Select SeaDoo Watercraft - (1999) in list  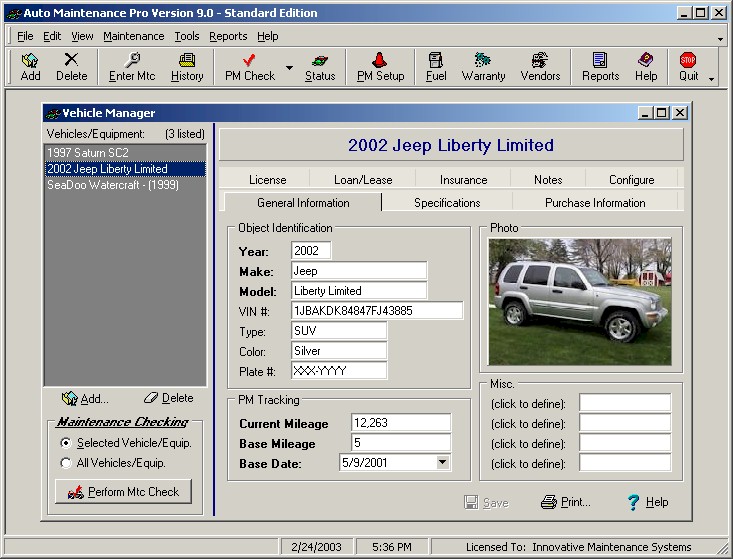pyautogui.click(x=125, y=185)
